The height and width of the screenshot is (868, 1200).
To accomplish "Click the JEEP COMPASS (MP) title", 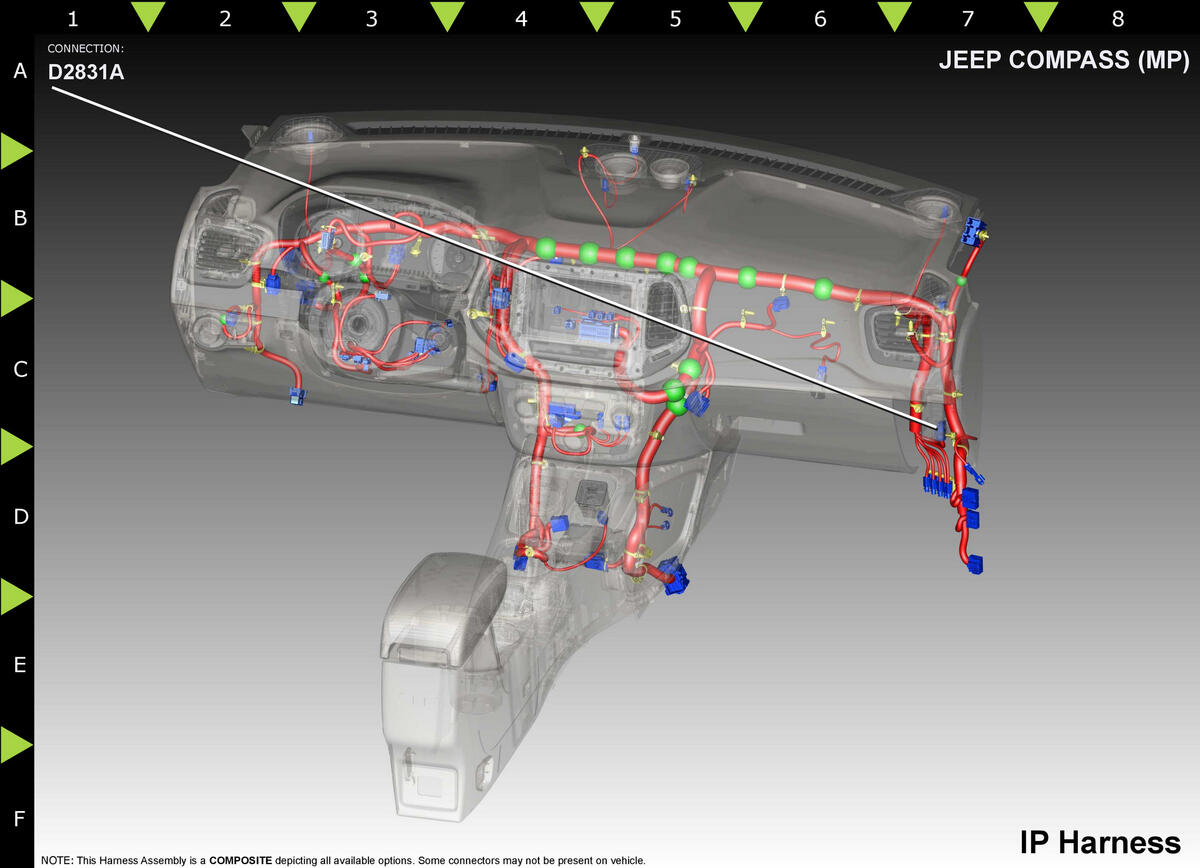I will (x=1064, y=60).
